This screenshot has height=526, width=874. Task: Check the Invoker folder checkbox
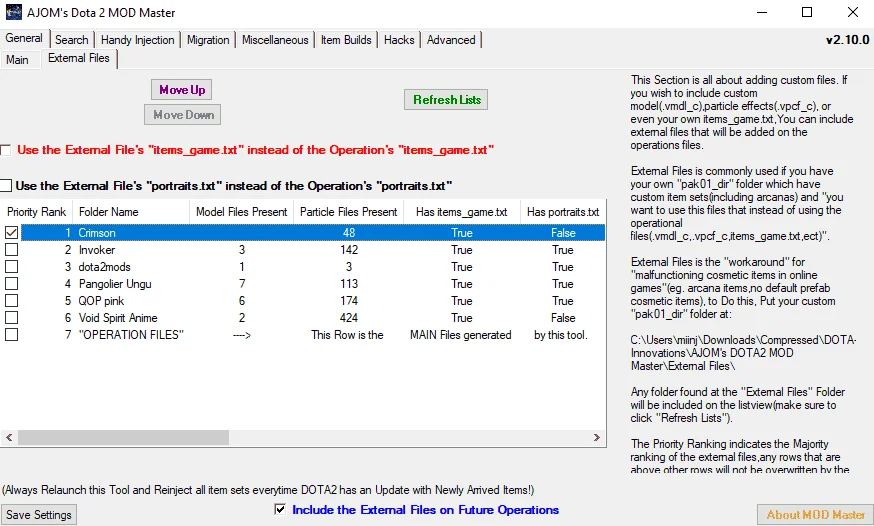point(11,250)
